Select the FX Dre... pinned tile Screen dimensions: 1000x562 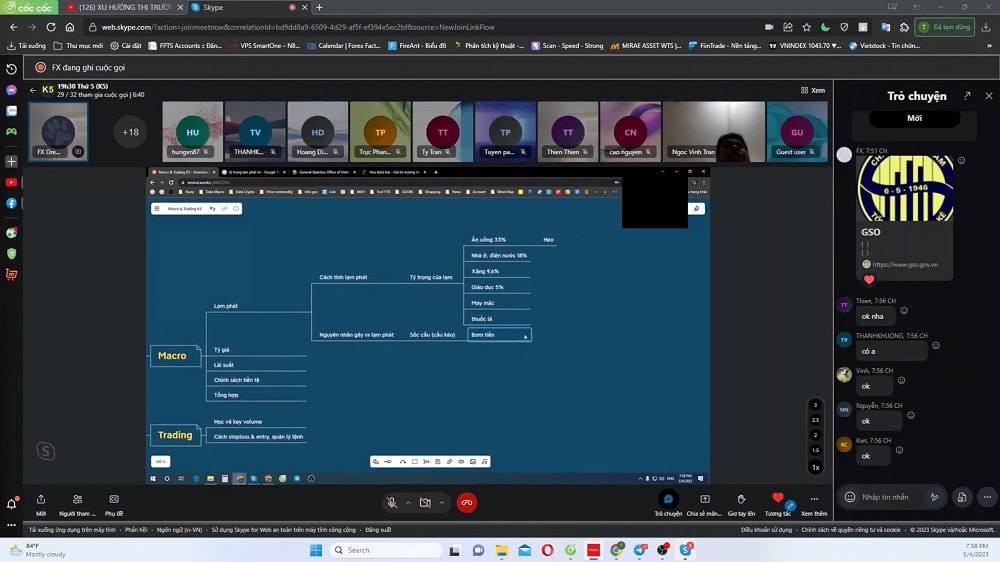pos(58,131)
